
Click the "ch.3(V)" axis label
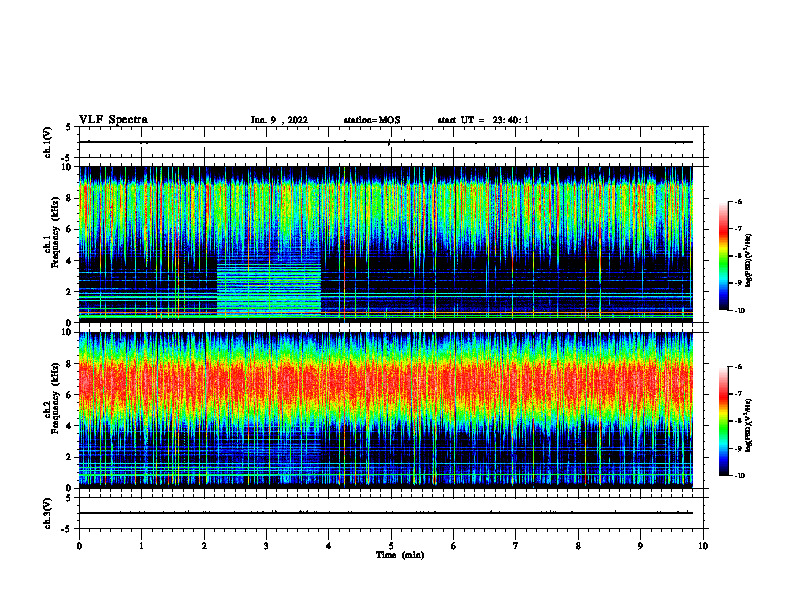(x=48, y=513)
